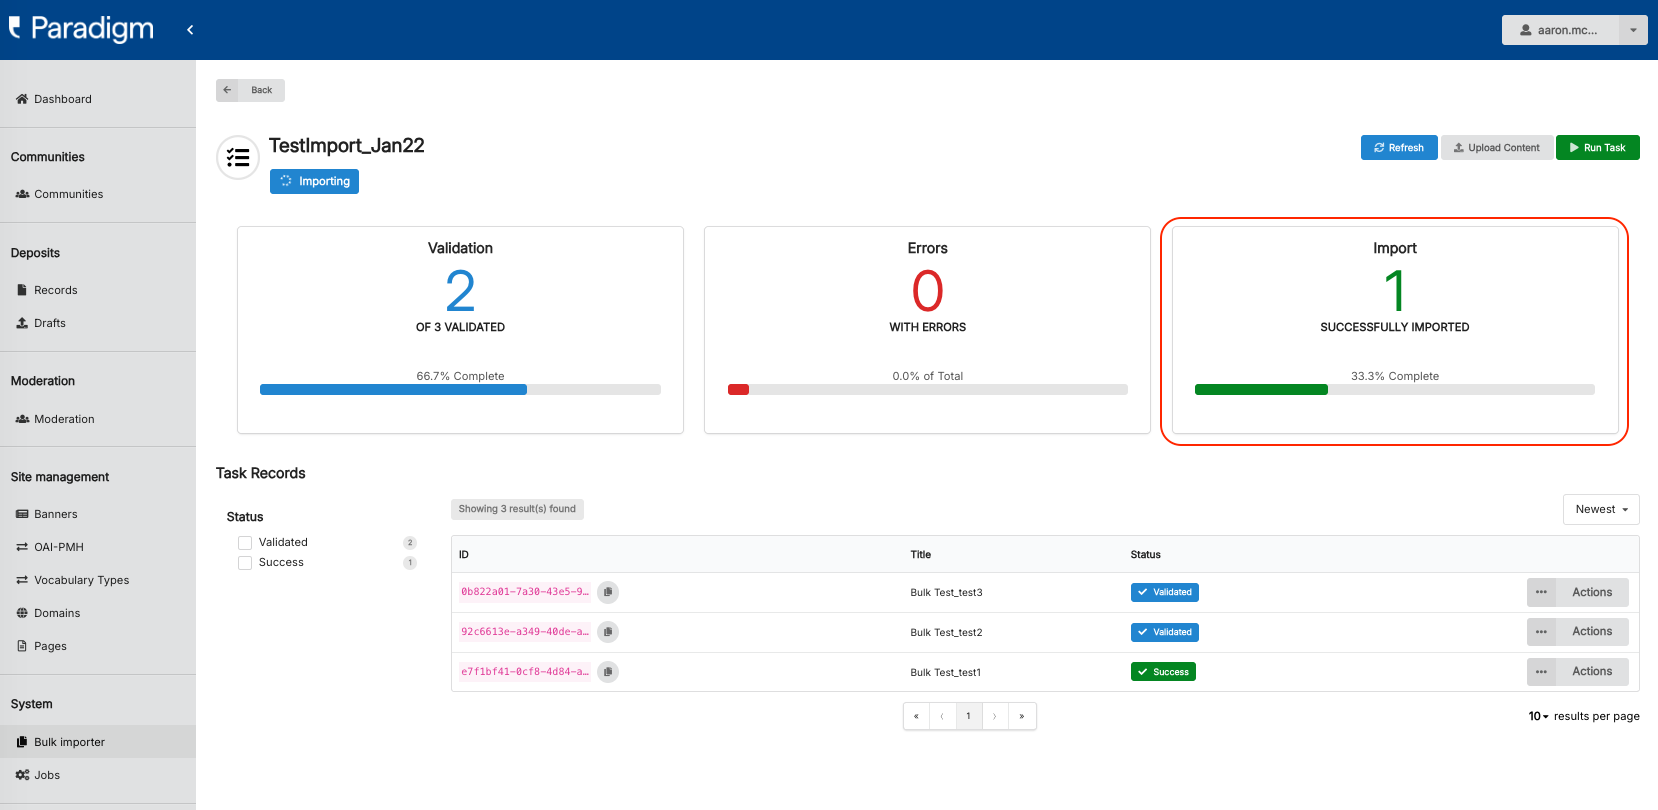
Task: Click the Importing status badge
Action: 314,181
